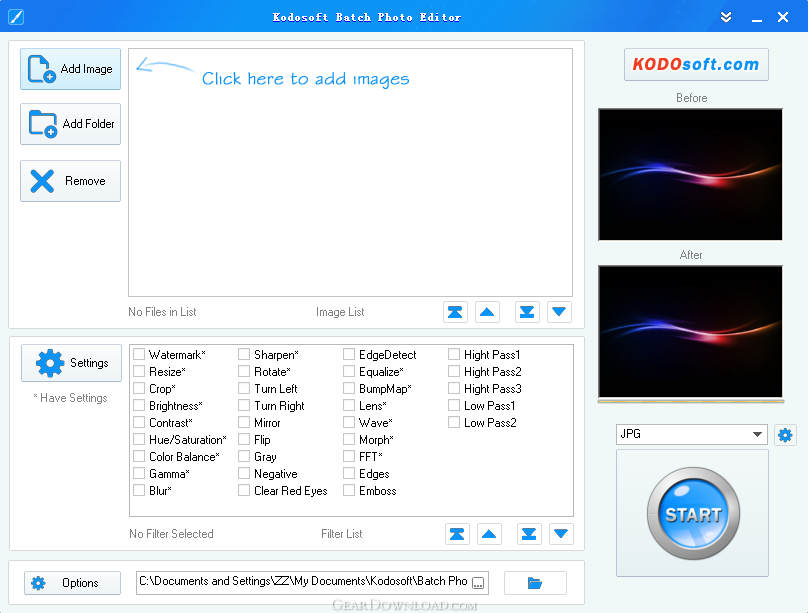Check the Color Balance filter

pyautogui.click(x=139, y=456)
